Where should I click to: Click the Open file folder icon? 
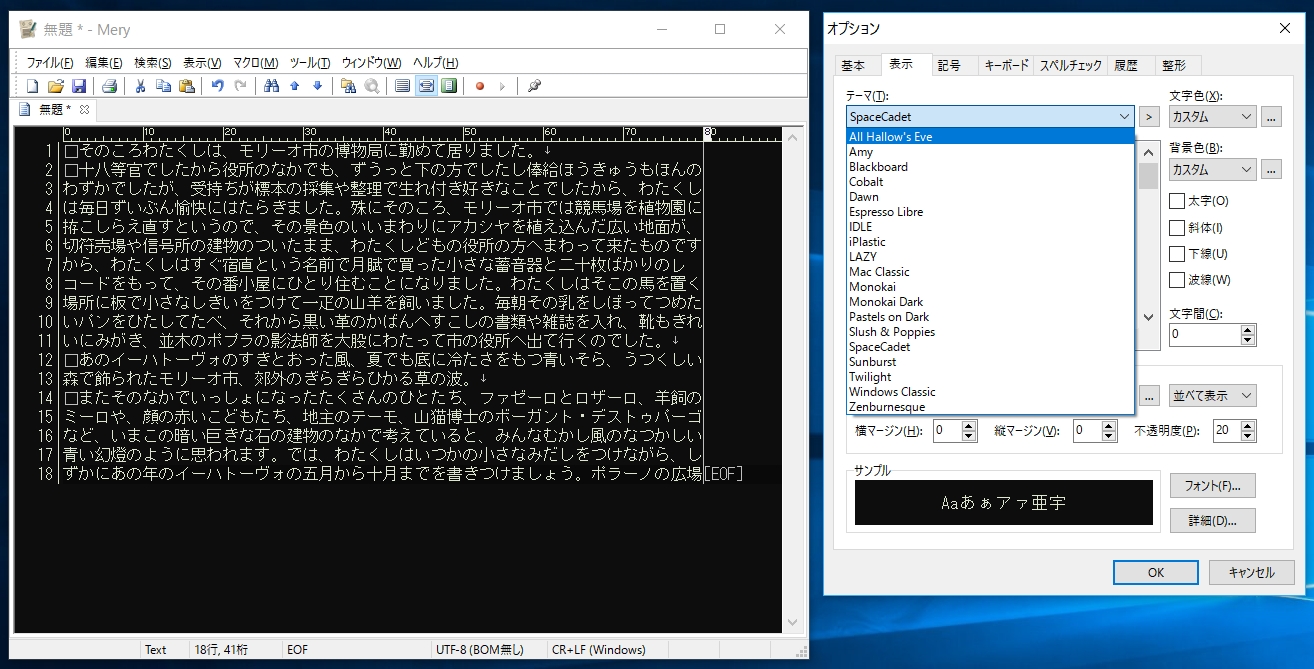[56, 86]
